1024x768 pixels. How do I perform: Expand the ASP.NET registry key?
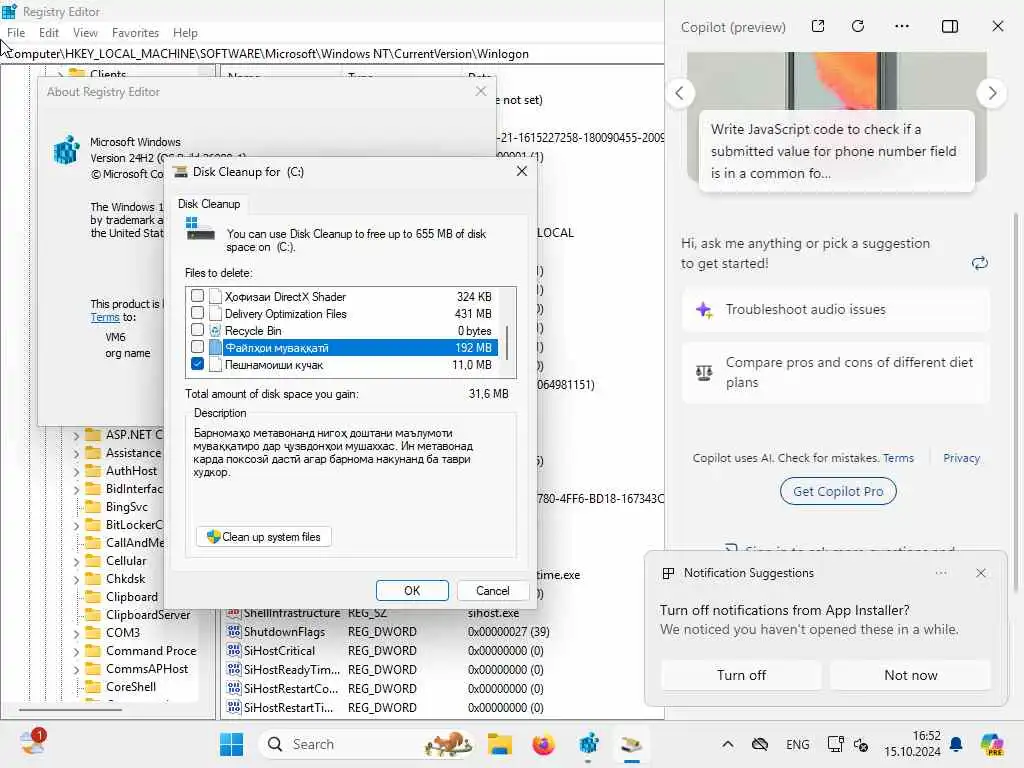[76, 435]
